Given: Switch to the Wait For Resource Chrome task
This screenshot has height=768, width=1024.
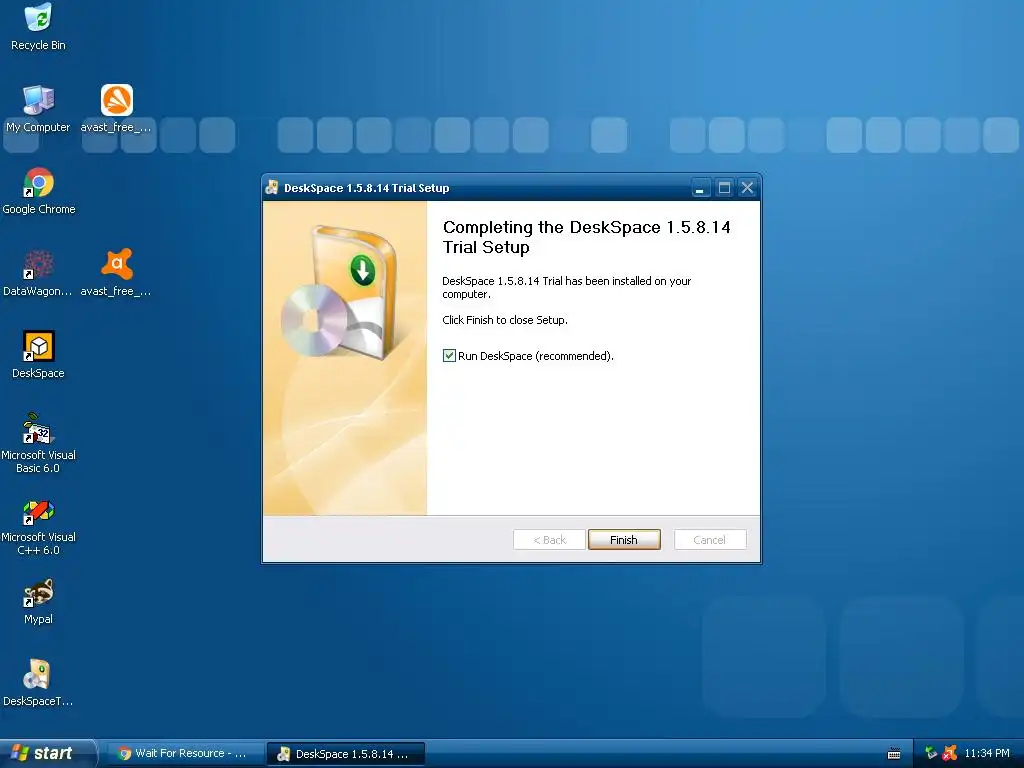Looking at the screenshot, I should pos(185,753).
